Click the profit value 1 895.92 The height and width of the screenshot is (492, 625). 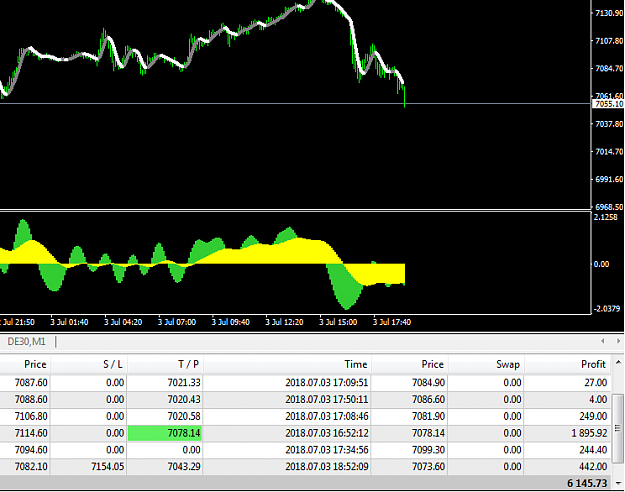click(x=589, y=433)
